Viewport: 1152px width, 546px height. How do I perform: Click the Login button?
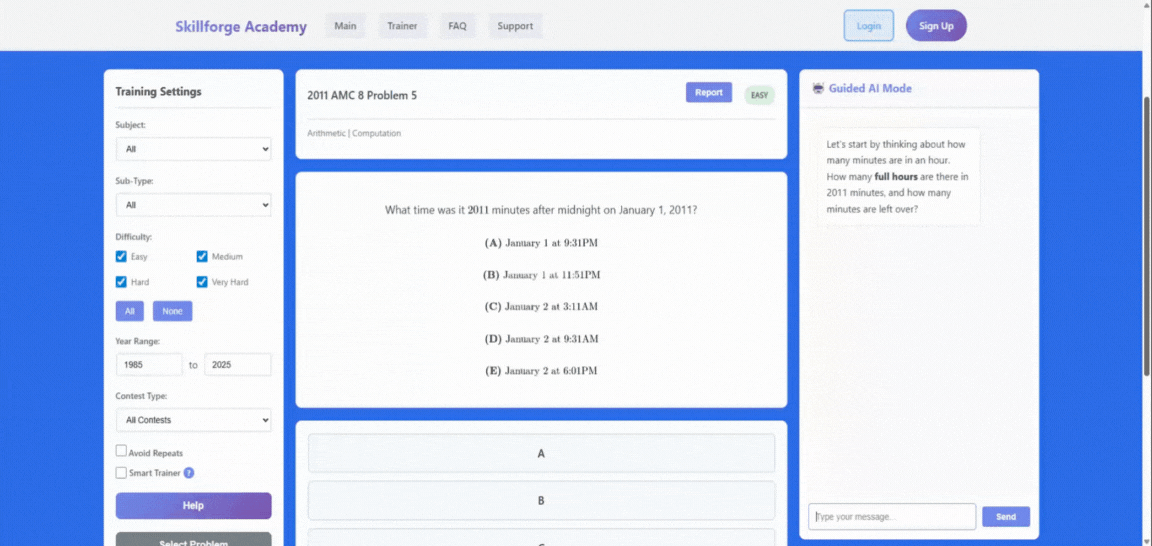pyautogui.click(x=868, y=26)
